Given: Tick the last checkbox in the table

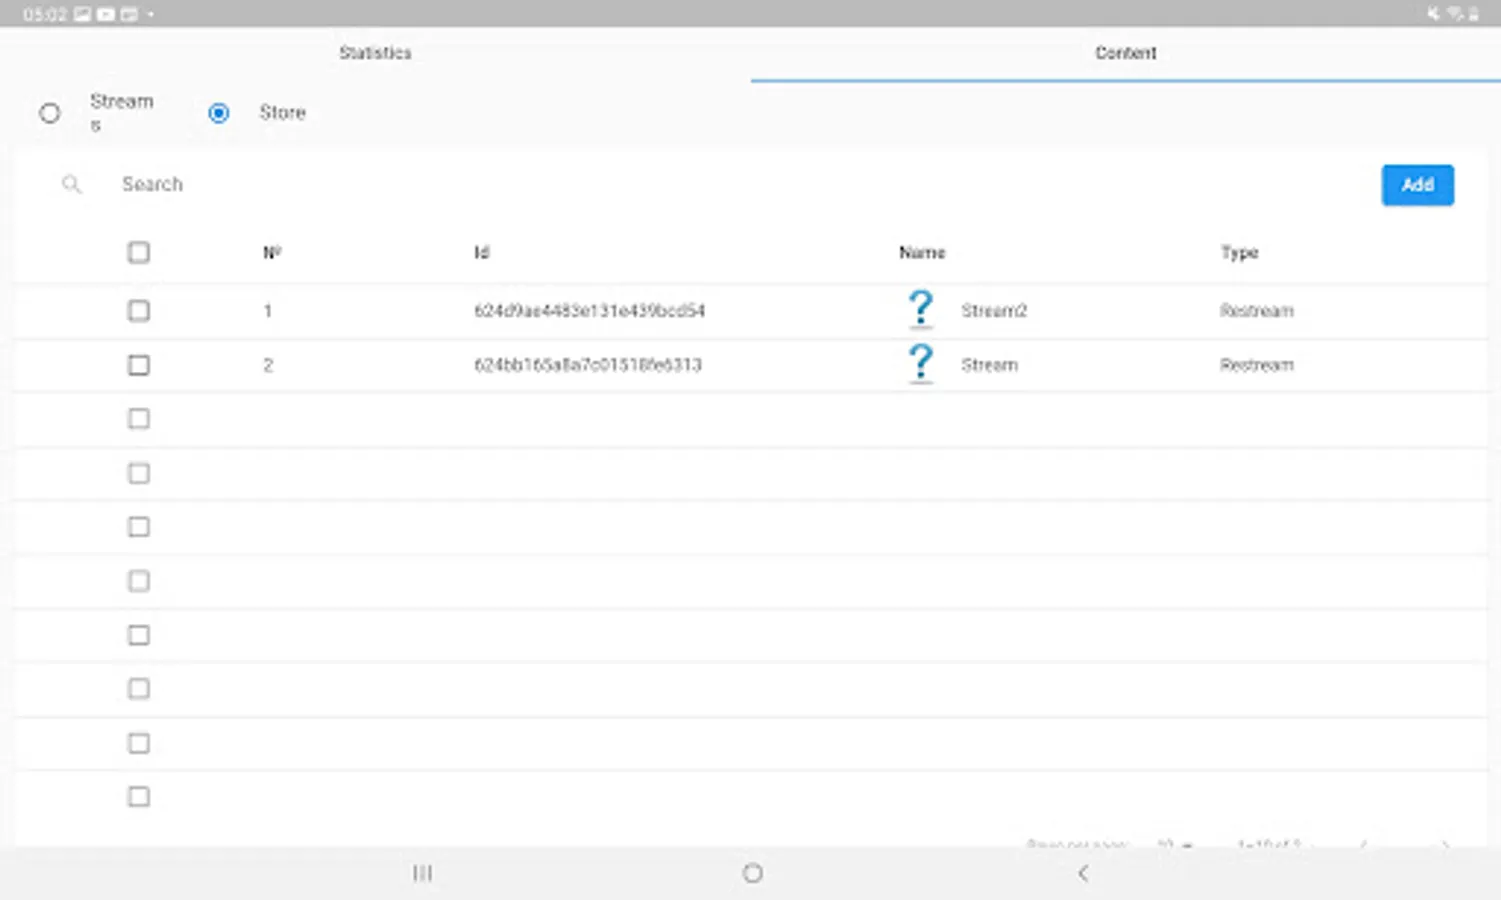Looking at the screenshot, I should (139, 797).
